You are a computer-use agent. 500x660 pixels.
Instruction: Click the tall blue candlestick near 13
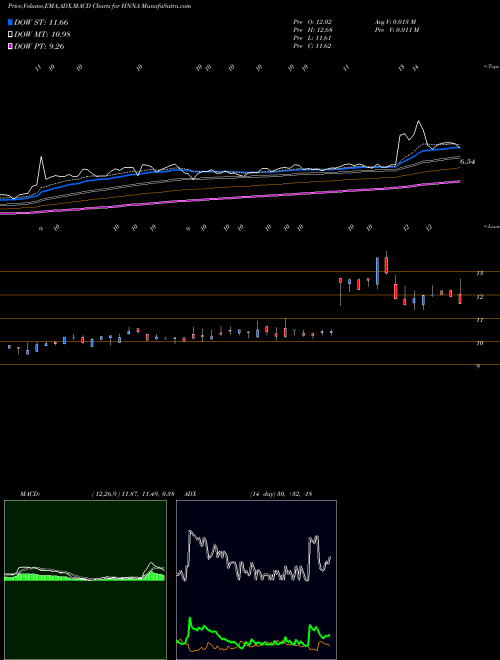pos(378,271)
